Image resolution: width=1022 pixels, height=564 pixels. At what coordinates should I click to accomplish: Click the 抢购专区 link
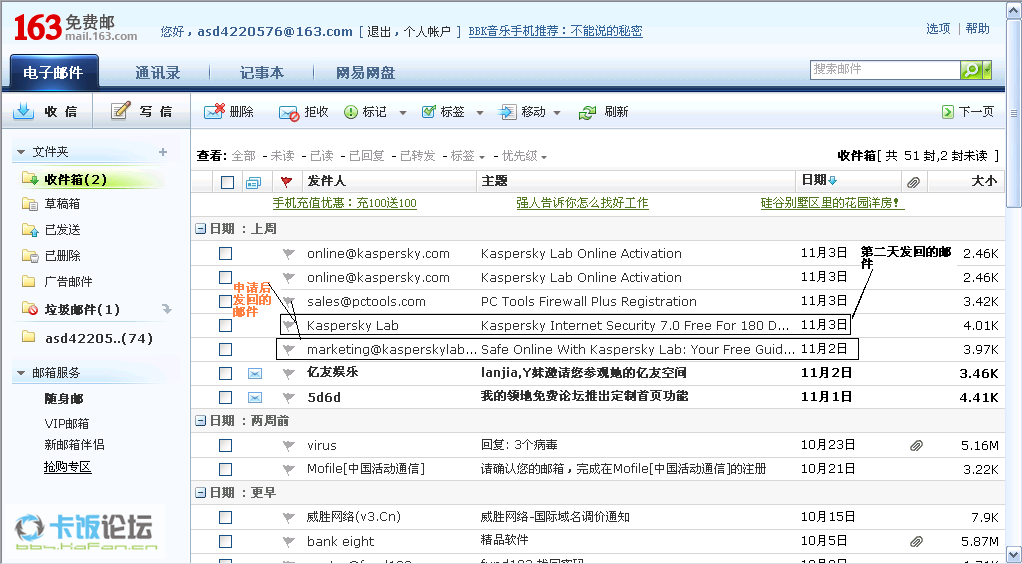(68, 467)
